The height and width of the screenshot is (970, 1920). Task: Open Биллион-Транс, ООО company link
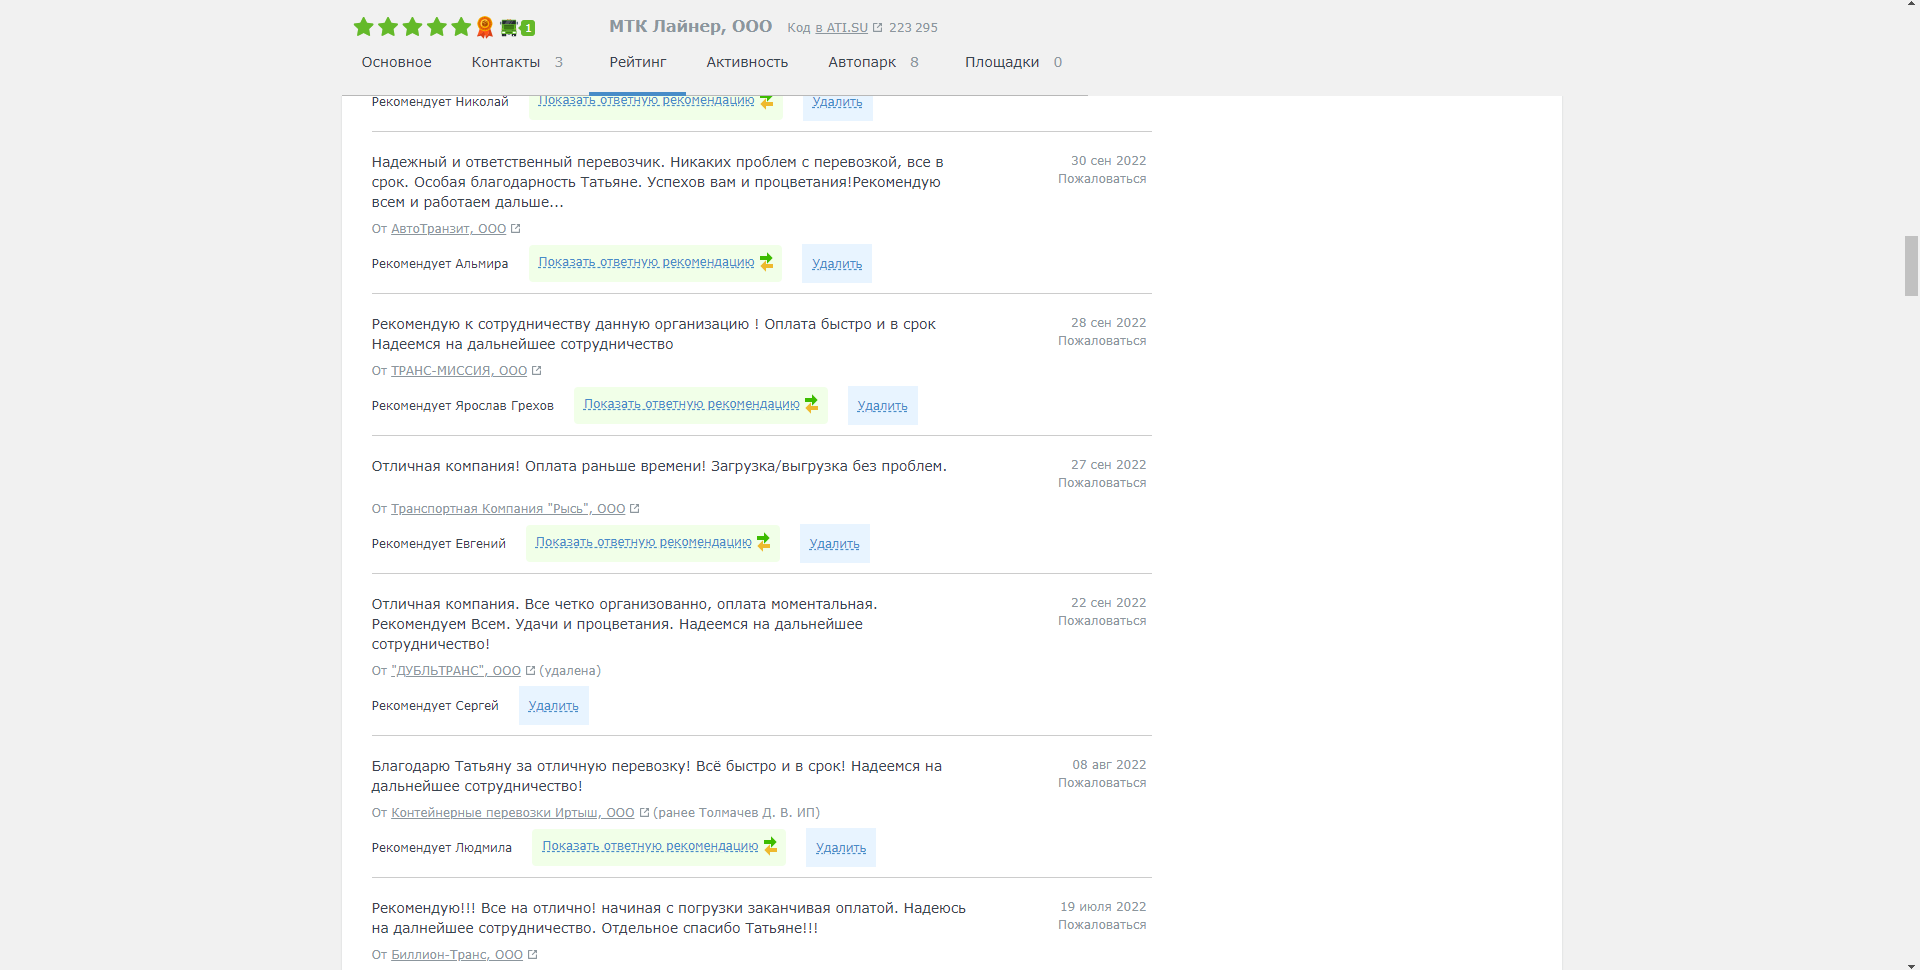[457, 955]
